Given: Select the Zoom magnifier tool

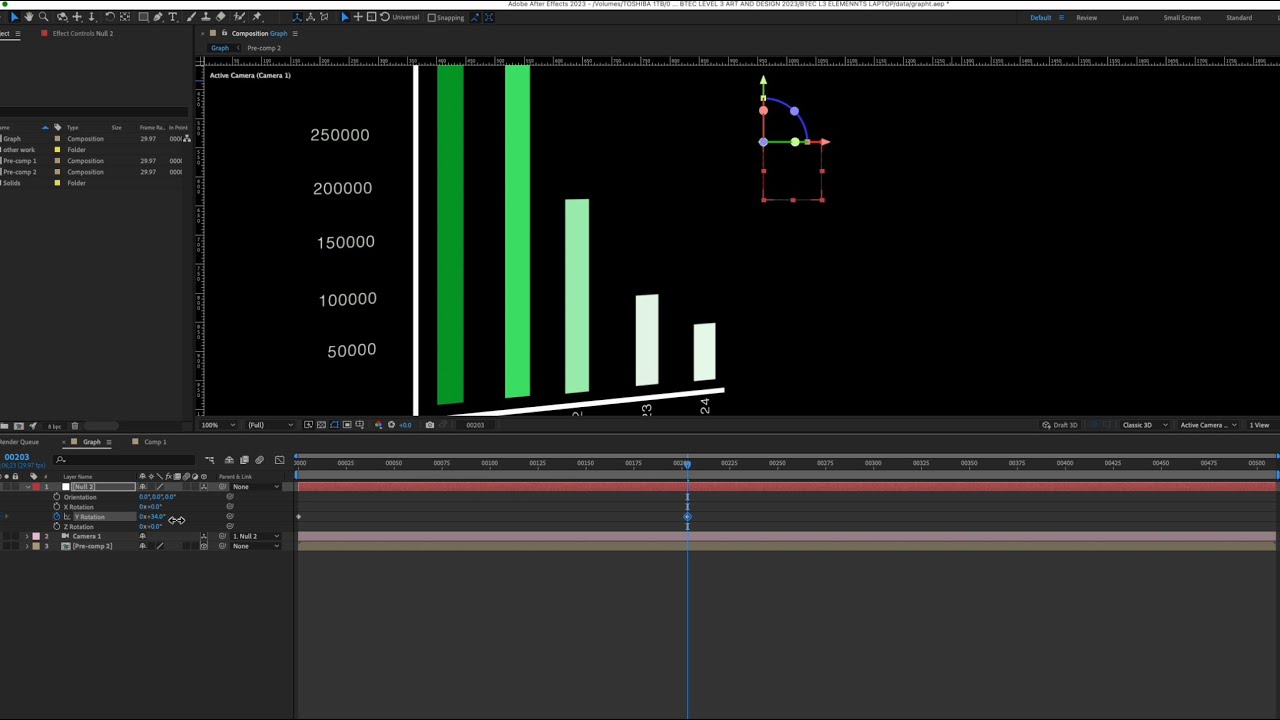Looking at the screenshot, I should [x=43, y=17].
